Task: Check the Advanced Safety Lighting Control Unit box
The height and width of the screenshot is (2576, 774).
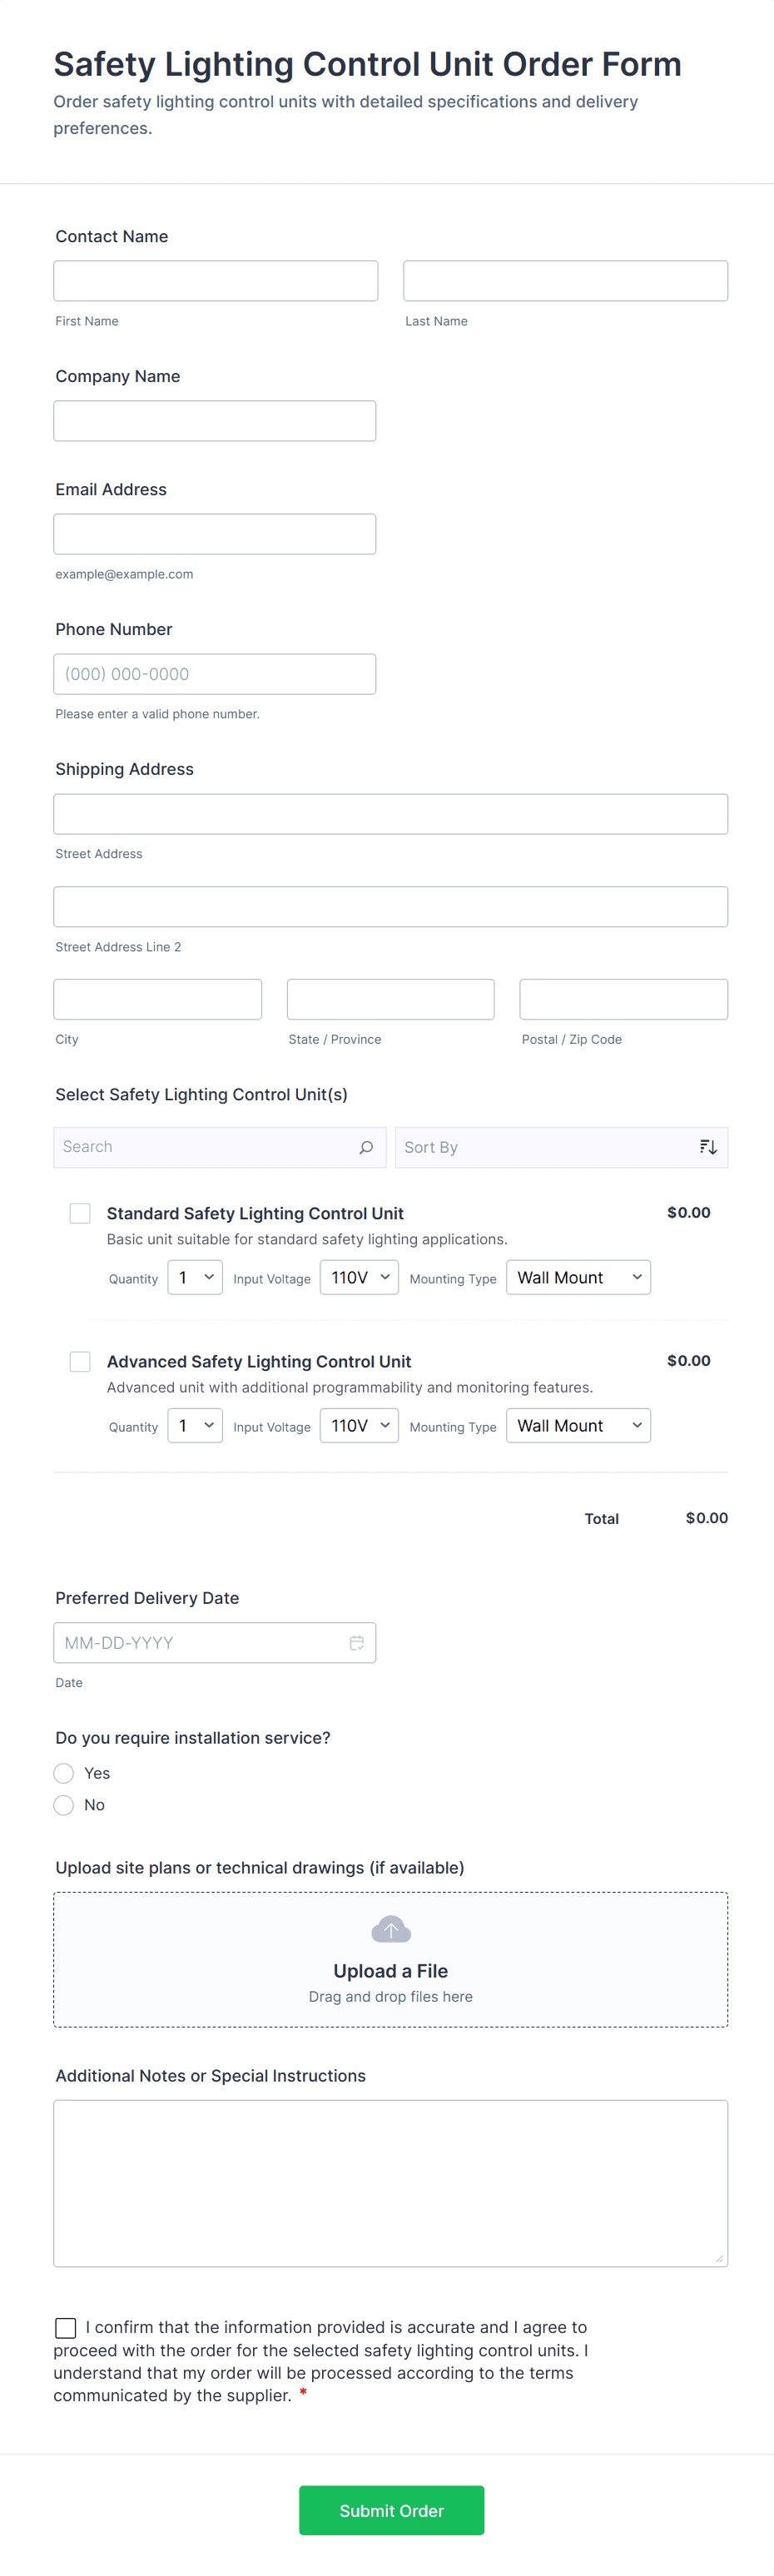Action: [x=80, y=1361]
